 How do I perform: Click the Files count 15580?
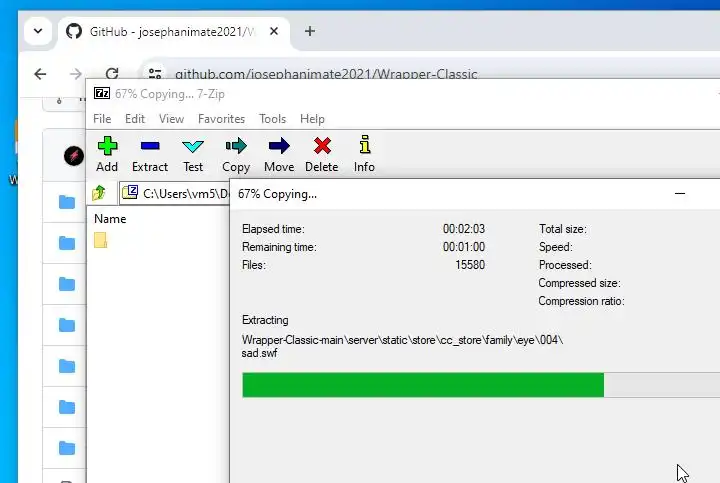point(470,265)
